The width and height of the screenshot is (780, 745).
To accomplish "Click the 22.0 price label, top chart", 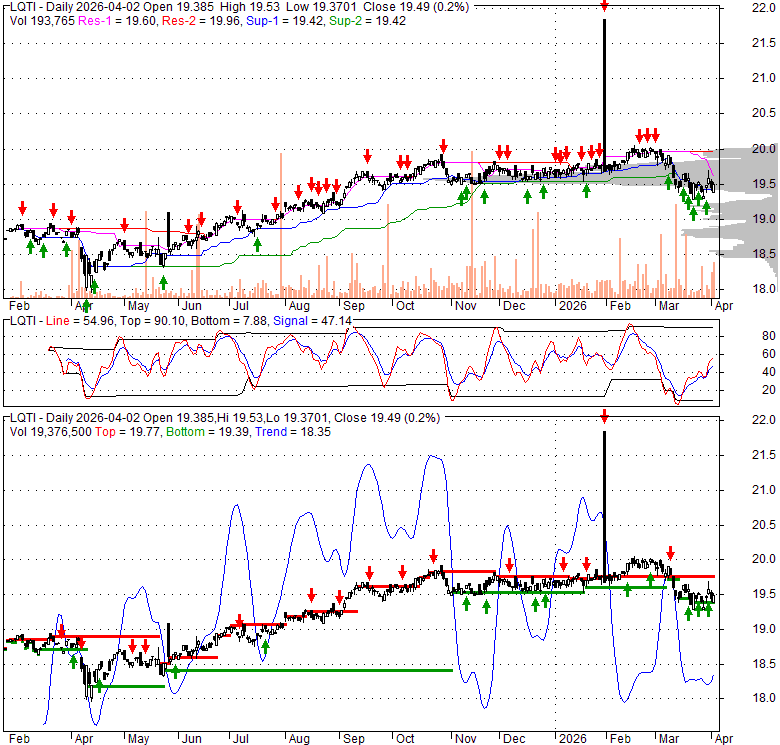I will 737,8.
